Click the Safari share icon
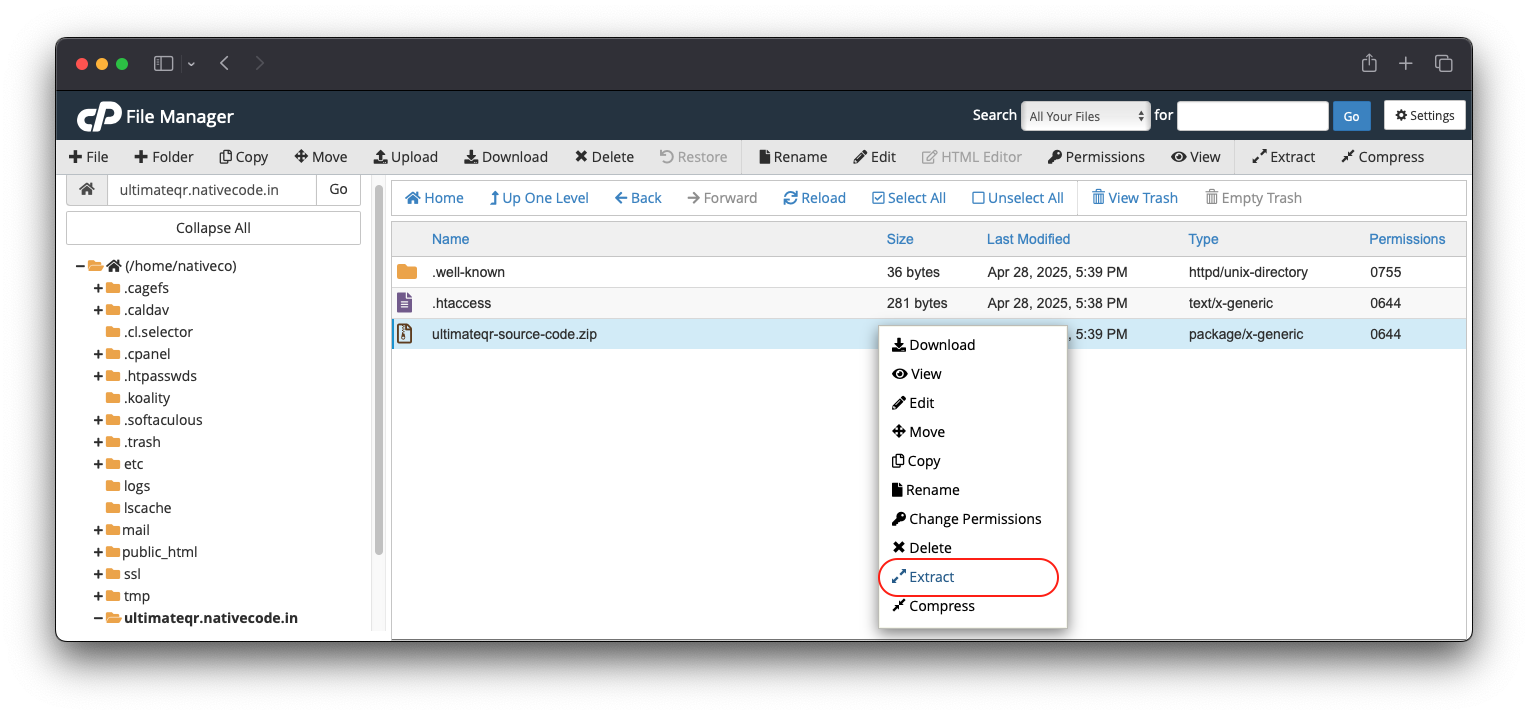Screen dimensions: 1528x715 coord(1369,63)
